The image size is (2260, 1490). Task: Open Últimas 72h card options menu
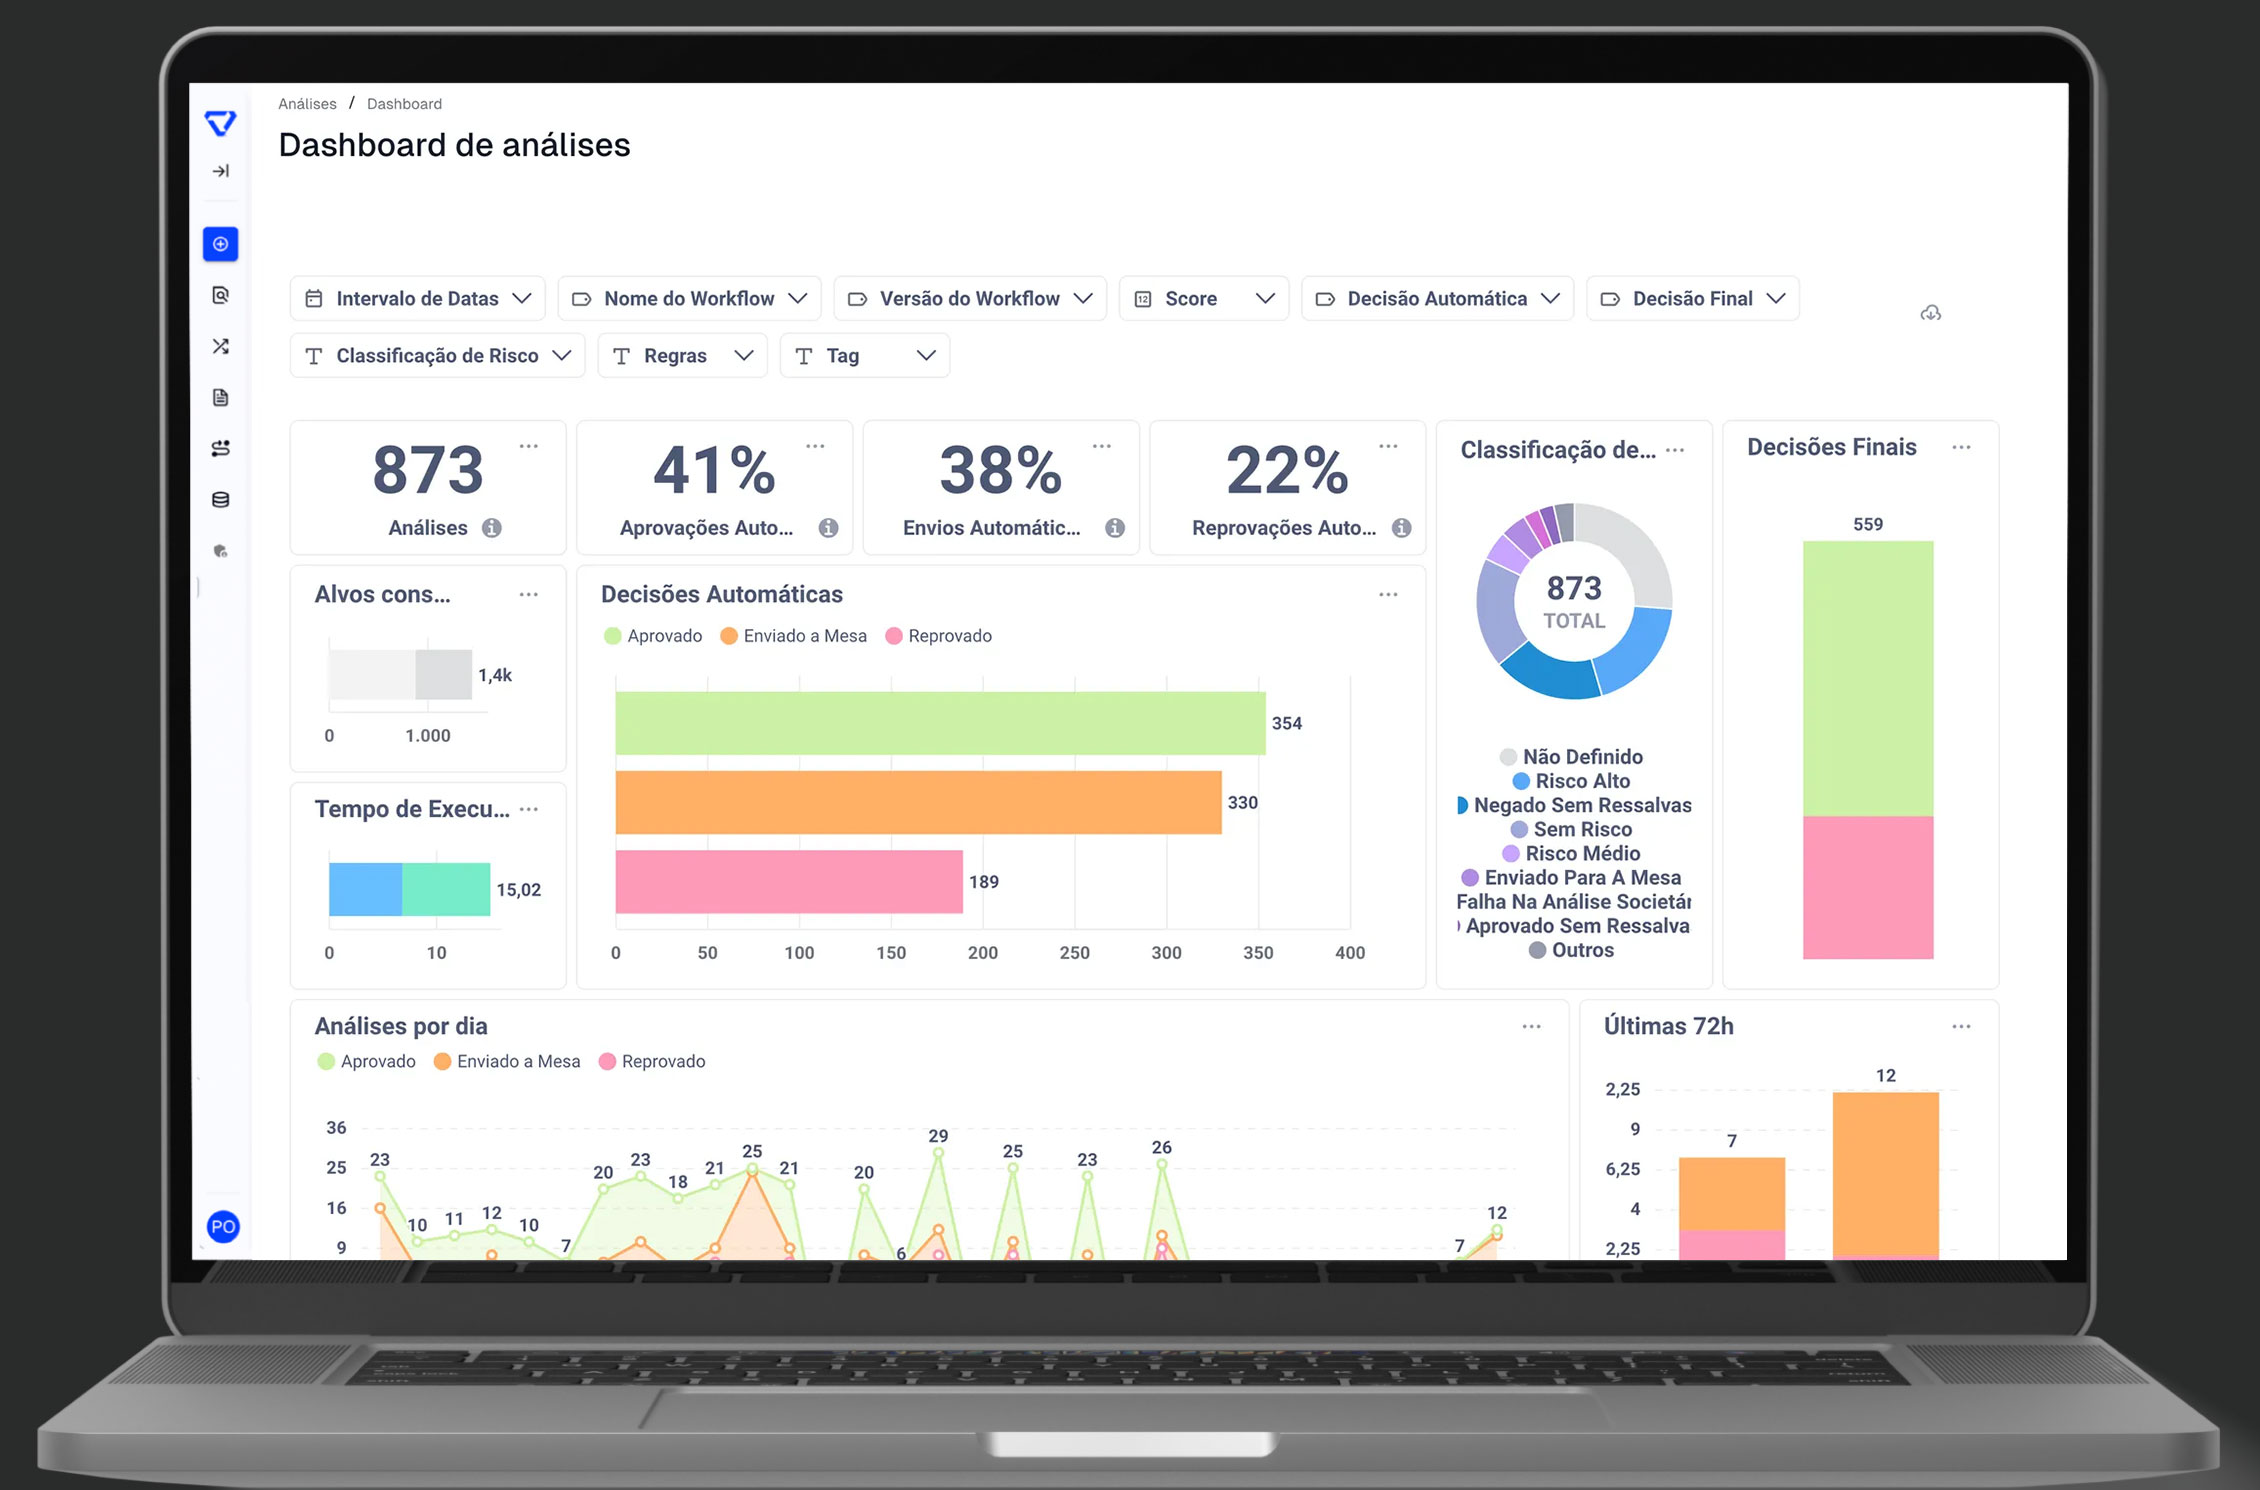pos(1961,1026)
